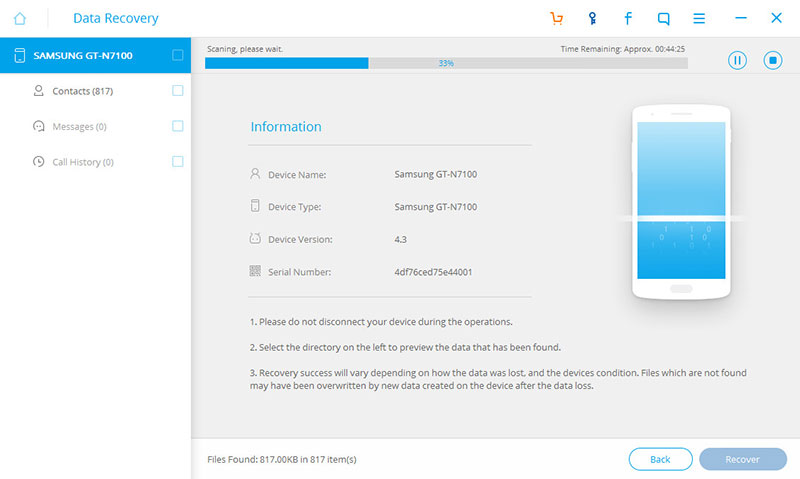Tick the SAMSUNG GT-N7100 checkbox
Image resolution: width=800 pixels, height=479 pixels.
[x=178, y=55]
